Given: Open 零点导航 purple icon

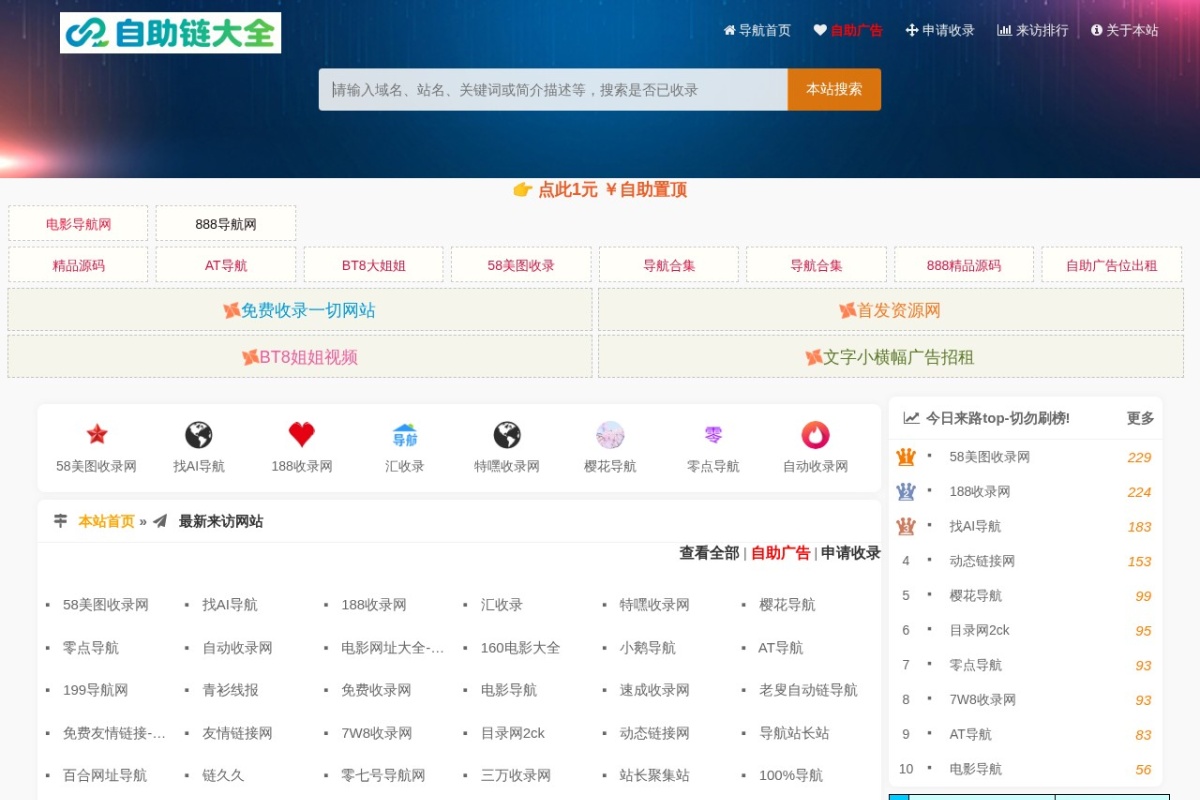Looking at the screenshot, I should pyautogui.click(x=713, y=435).
